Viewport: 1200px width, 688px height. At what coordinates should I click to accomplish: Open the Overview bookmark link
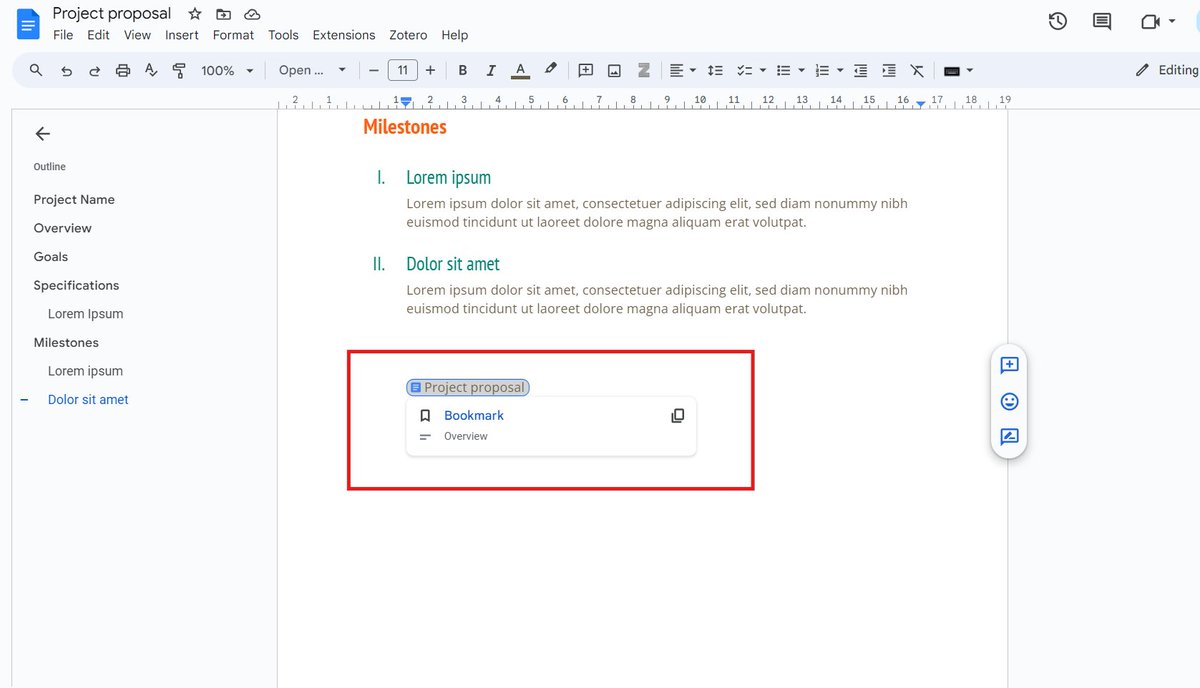tap(466, 436)
